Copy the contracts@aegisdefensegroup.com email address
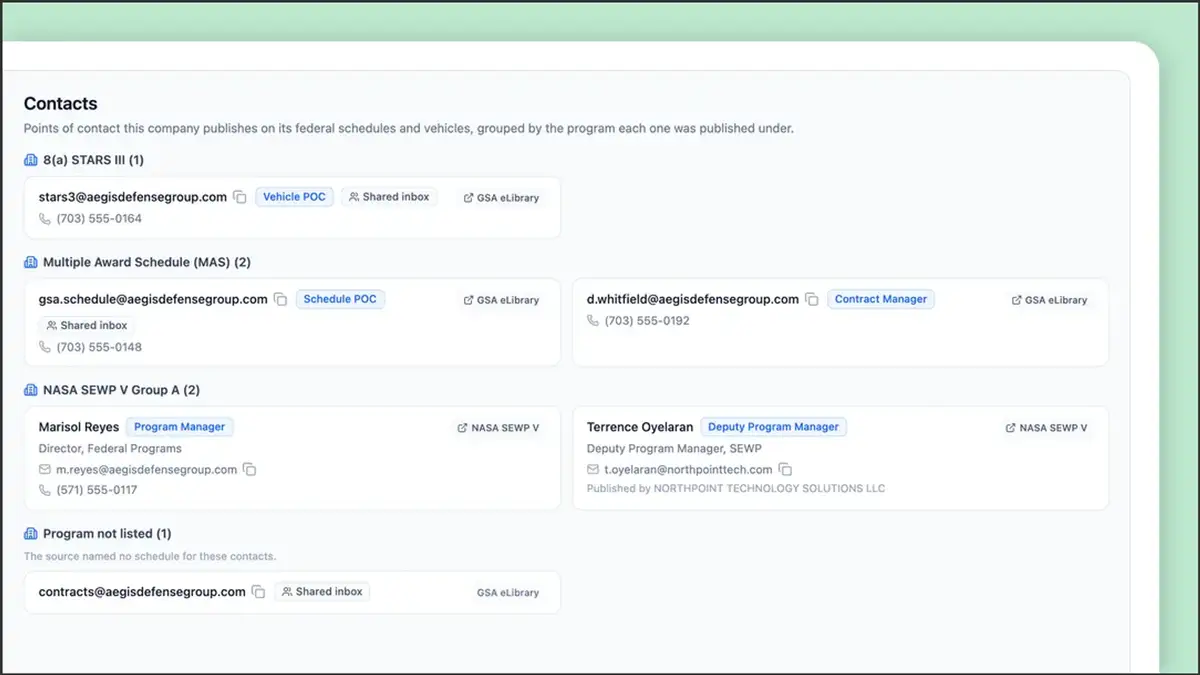Image resolution: width=1200 pixels, height=675 pixels. (258, 592)
